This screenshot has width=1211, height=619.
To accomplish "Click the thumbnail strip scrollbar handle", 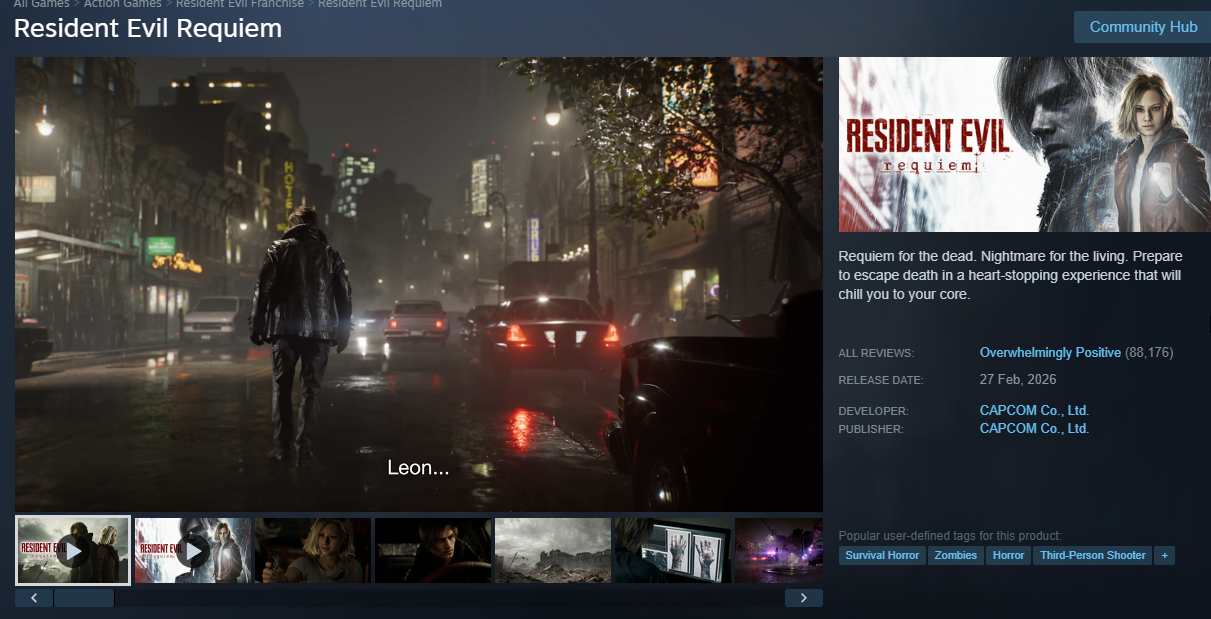I will pyautogui.click(x=84, y=598).
